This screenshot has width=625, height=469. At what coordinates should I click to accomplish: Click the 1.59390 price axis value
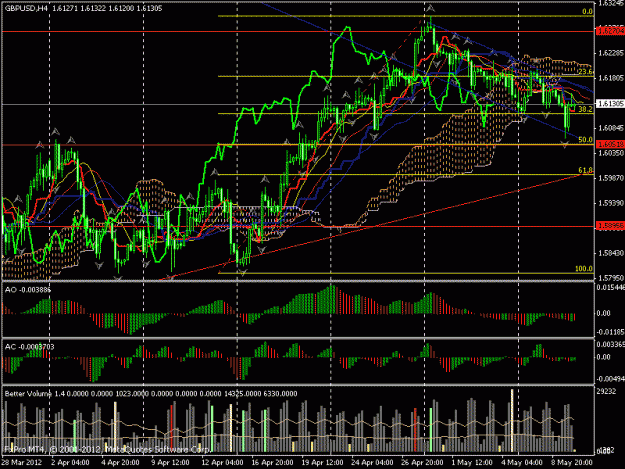(x=611, y=203)
